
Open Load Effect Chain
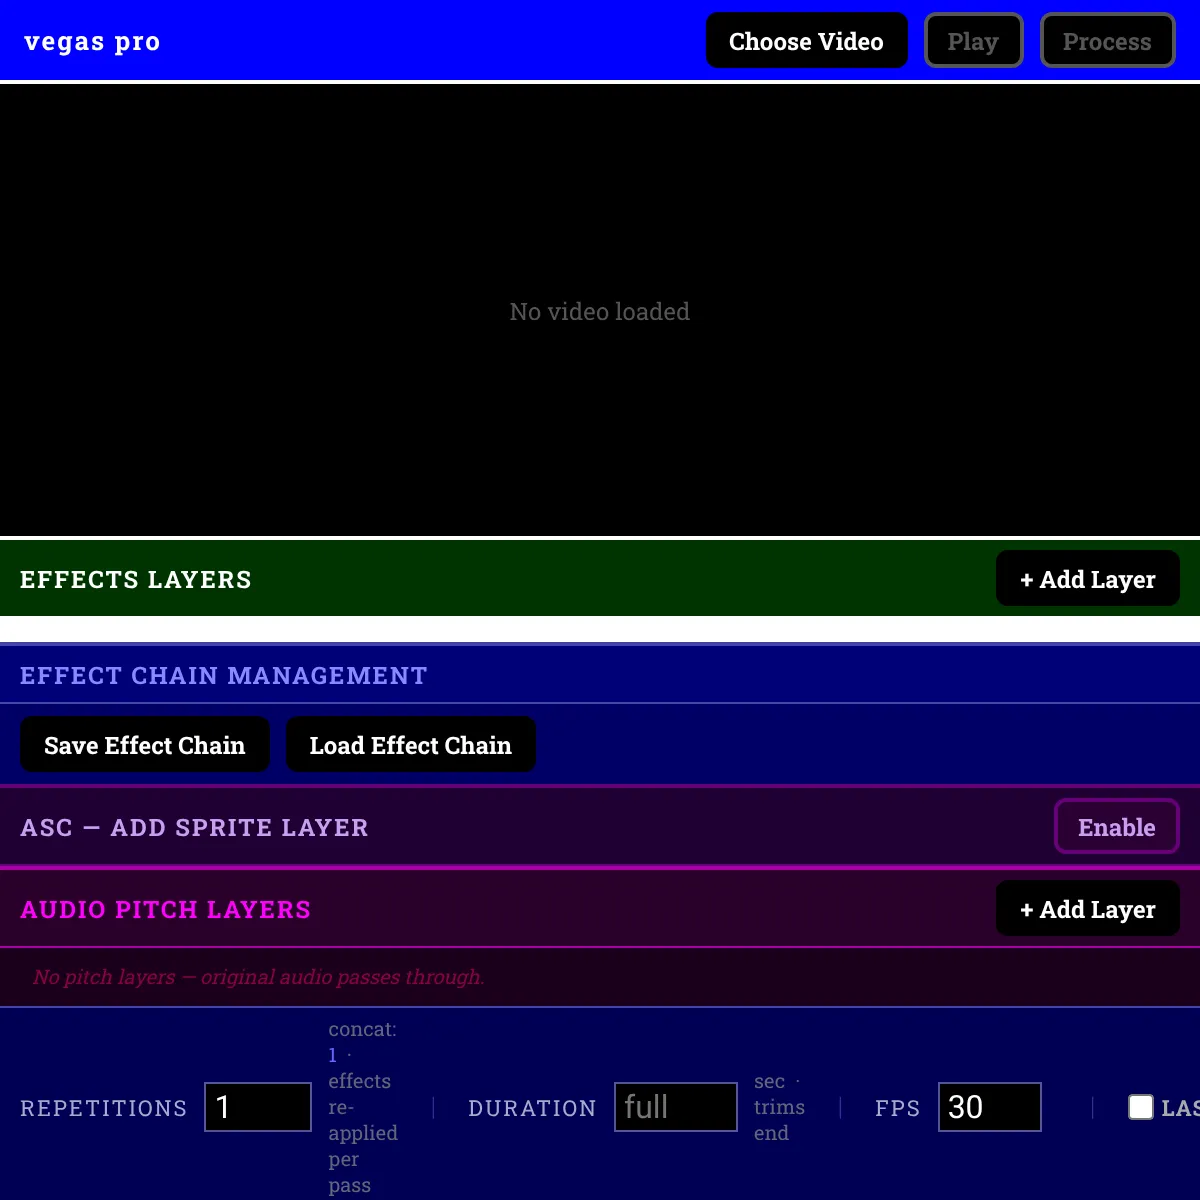tap(410, 745)
